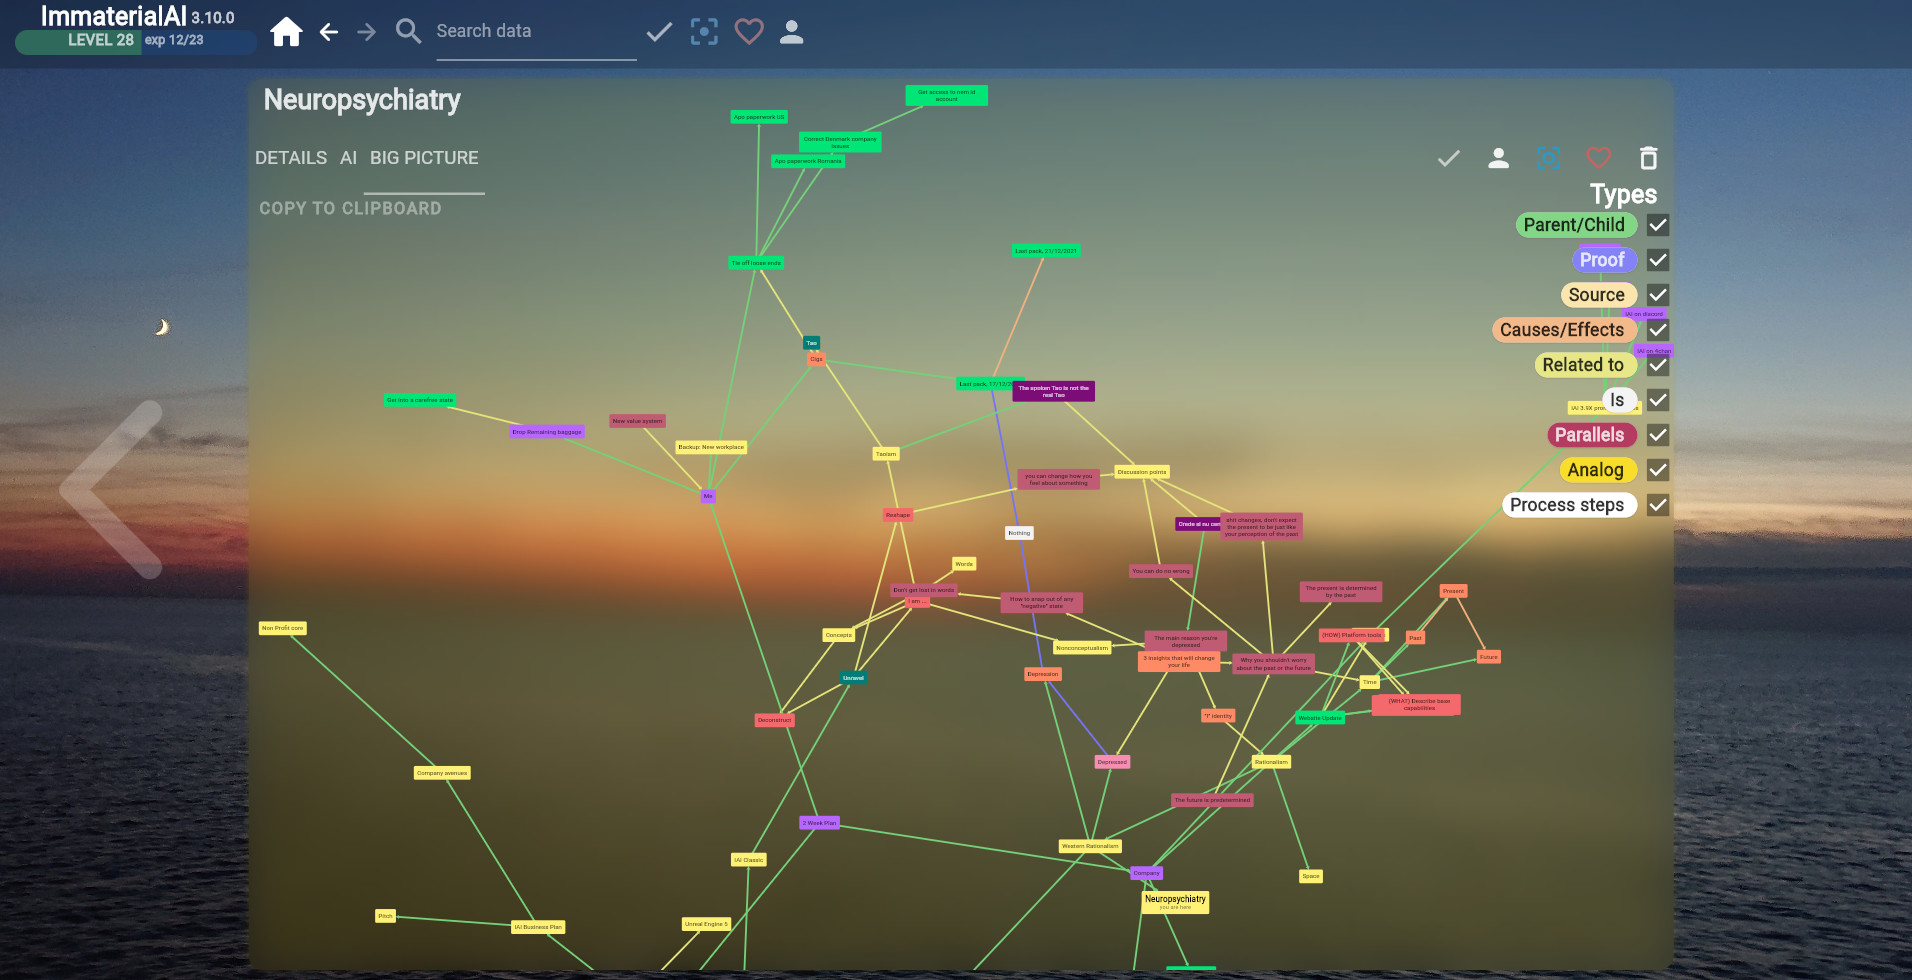Click the heart favorite icon in the top bar
The width and height of the screenshot is (1912, 980).
(748, 31)
